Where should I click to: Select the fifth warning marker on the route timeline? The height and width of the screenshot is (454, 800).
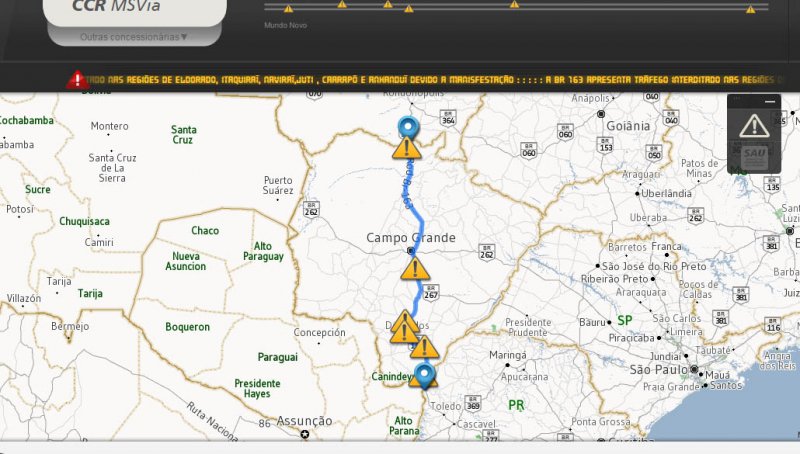[514, 4]
